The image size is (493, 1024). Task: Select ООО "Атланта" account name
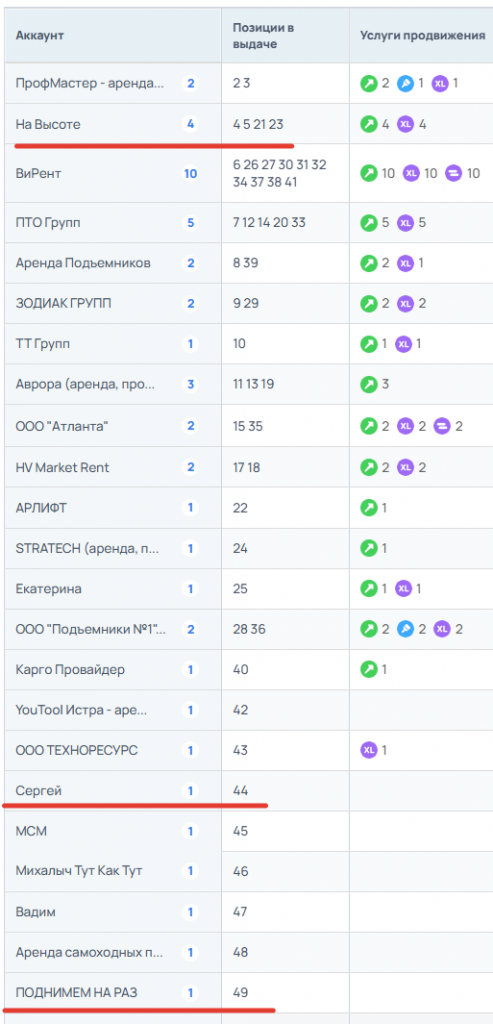(62, 426)
